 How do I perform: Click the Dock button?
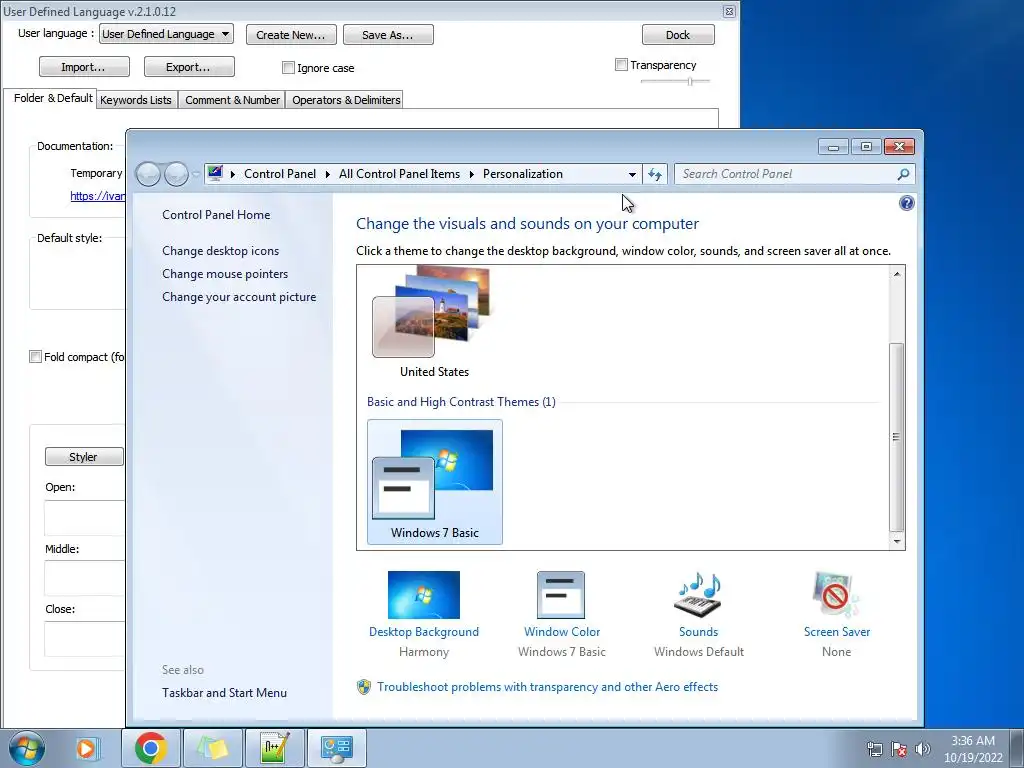[x=678, y=35]
